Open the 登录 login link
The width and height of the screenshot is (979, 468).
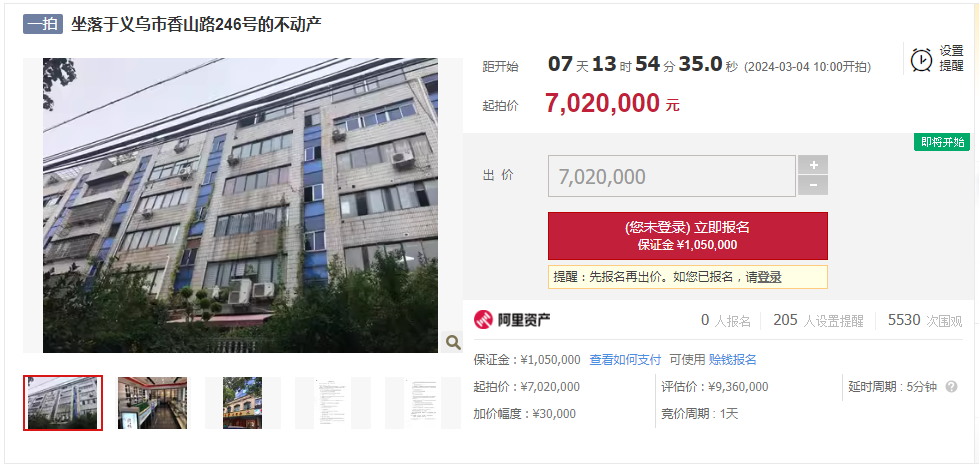769,277
